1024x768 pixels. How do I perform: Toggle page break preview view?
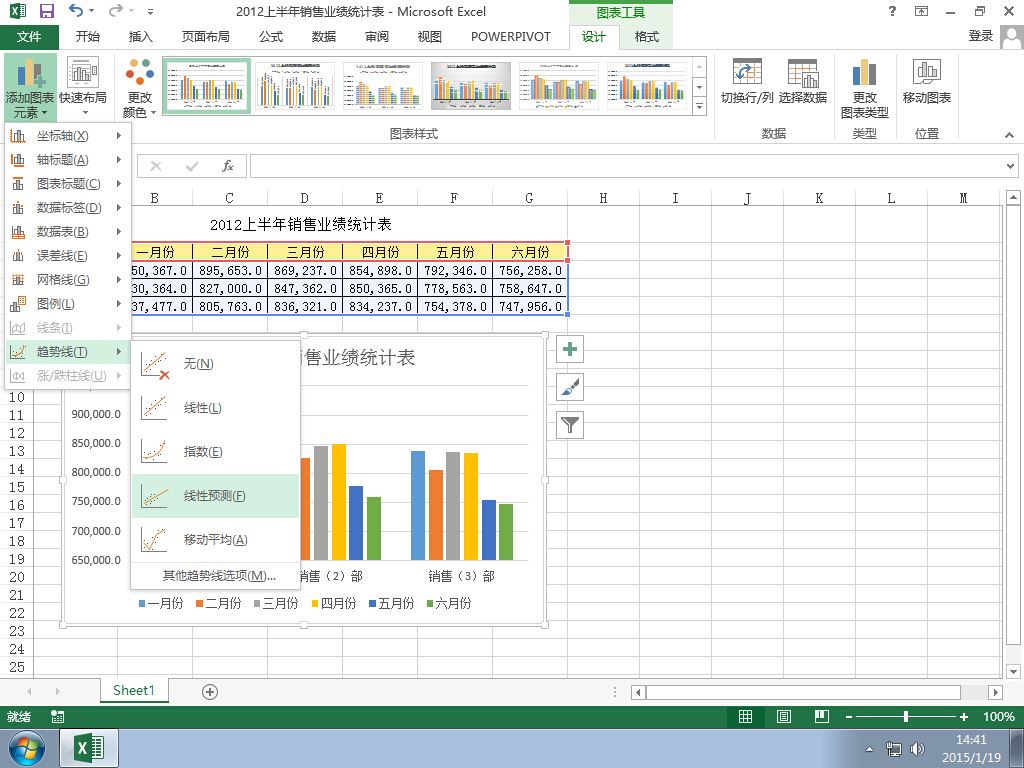click(822, 716)
